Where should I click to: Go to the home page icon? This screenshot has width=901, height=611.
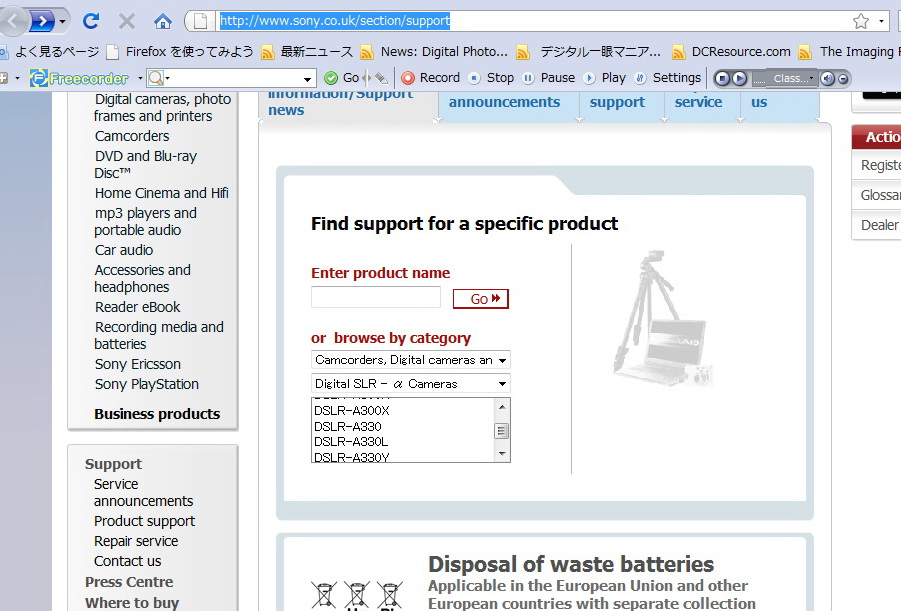(x=163, y=22)
